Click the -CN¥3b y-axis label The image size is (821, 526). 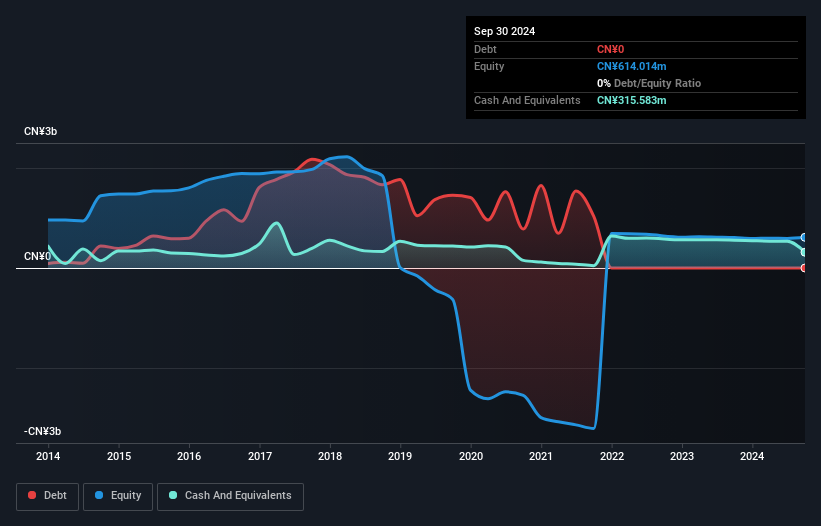42,431
